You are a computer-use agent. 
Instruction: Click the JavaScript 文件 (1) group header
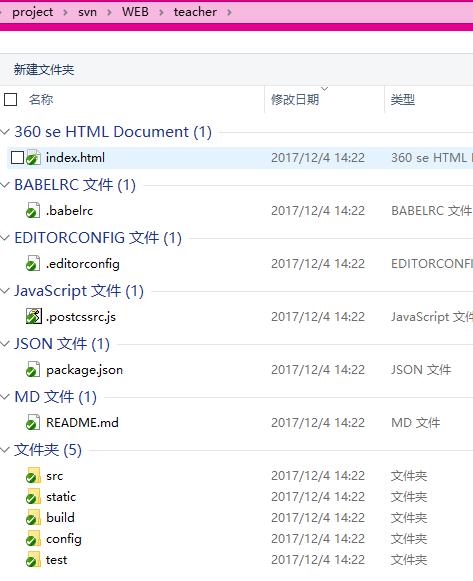coord(79,291)
